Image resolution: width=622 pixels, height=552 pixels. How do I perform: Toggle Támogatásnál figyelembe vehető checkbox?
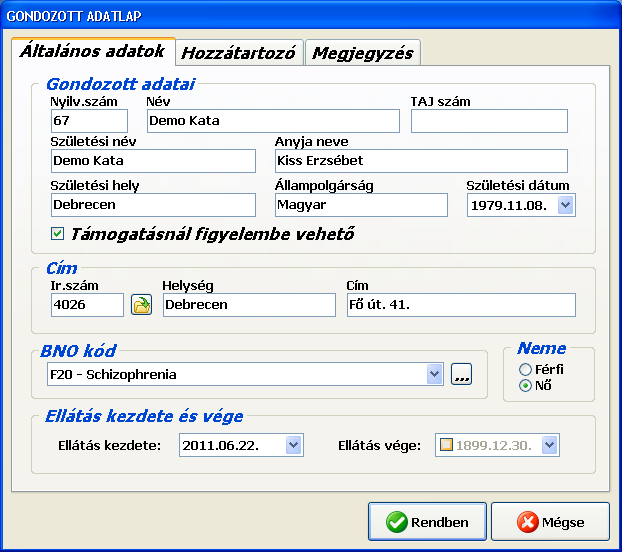[58, 234]
